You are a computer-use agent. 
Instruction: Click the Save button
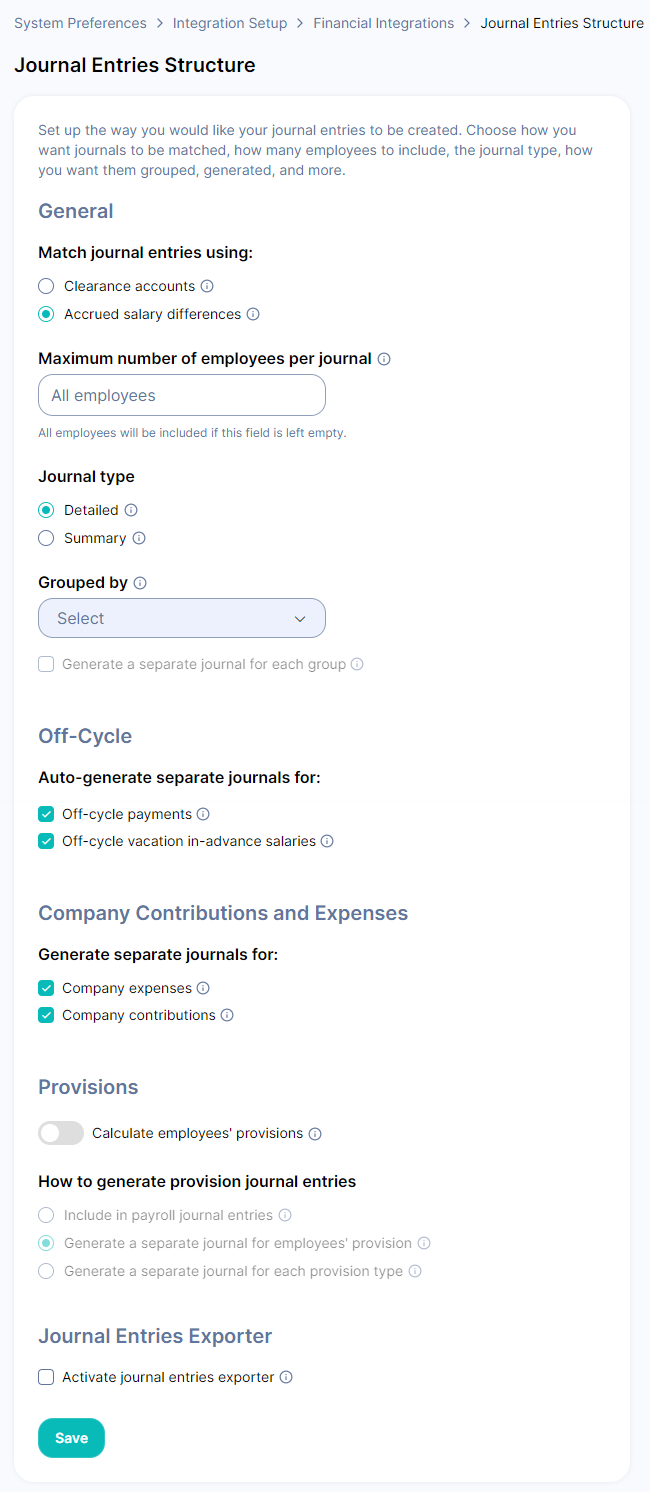[x=71, y=1438]
